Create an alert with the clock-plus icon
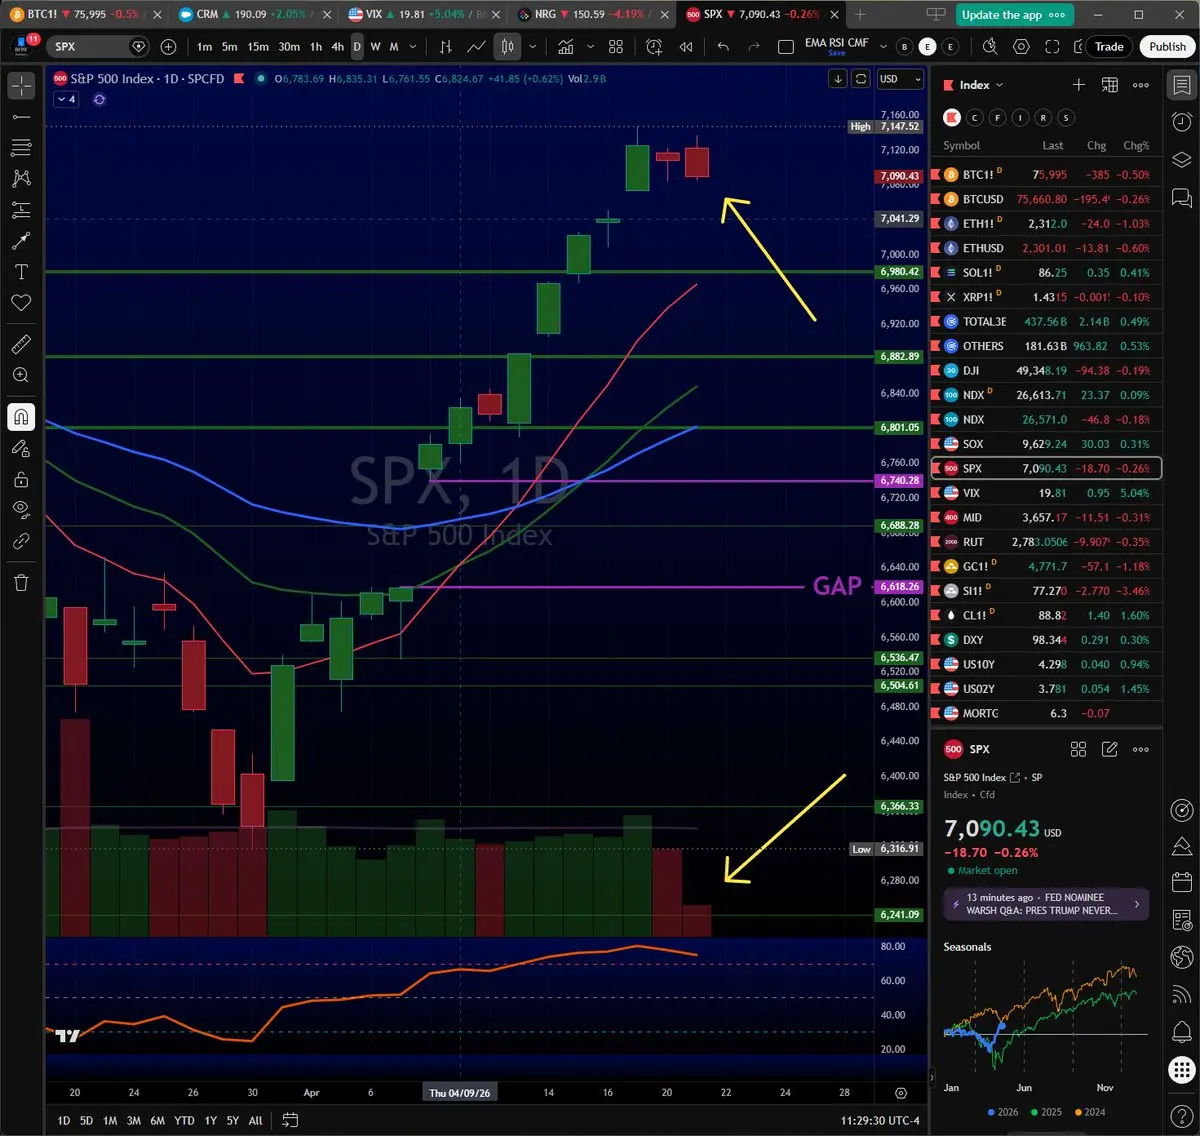The image size is (1200, 1136). point(654,47)
